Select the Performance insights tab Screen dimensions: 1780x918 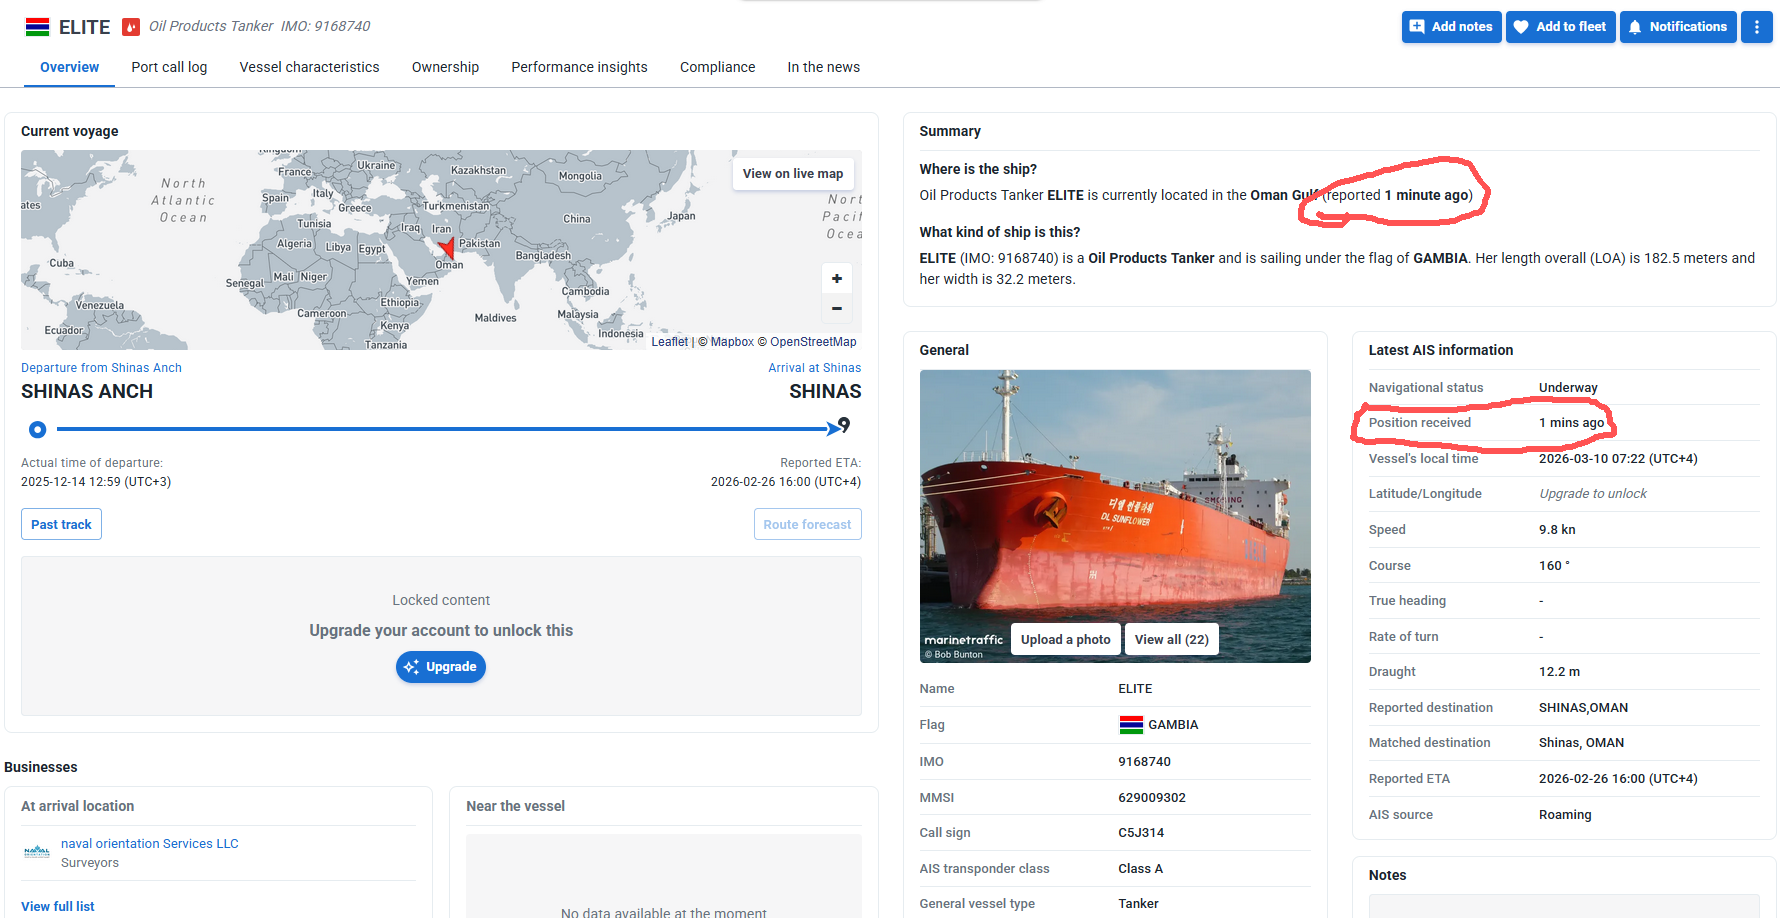point(579,67)
